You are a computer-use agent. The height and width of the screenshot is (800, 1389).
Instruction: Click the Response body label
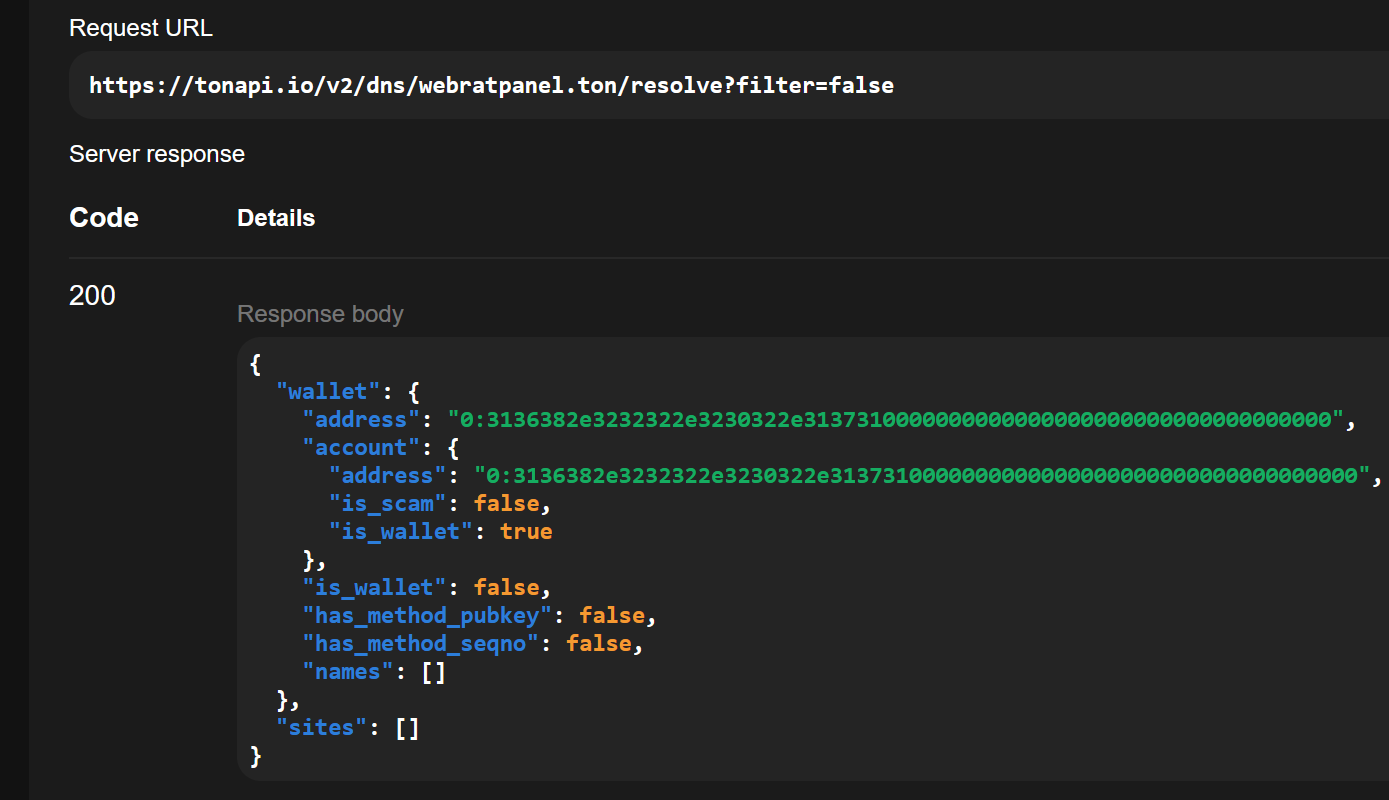click(x=320, y=314)
